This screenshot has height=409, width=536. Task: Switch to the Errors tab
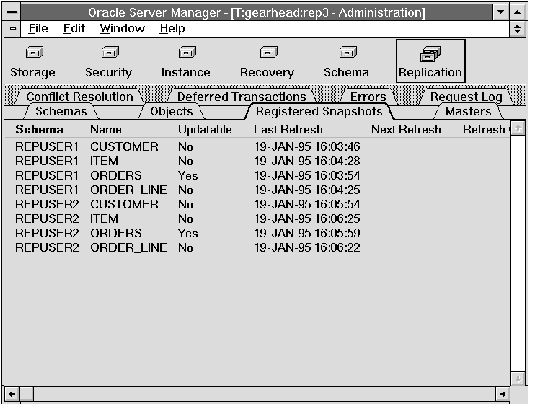click(x=368, y=97)
